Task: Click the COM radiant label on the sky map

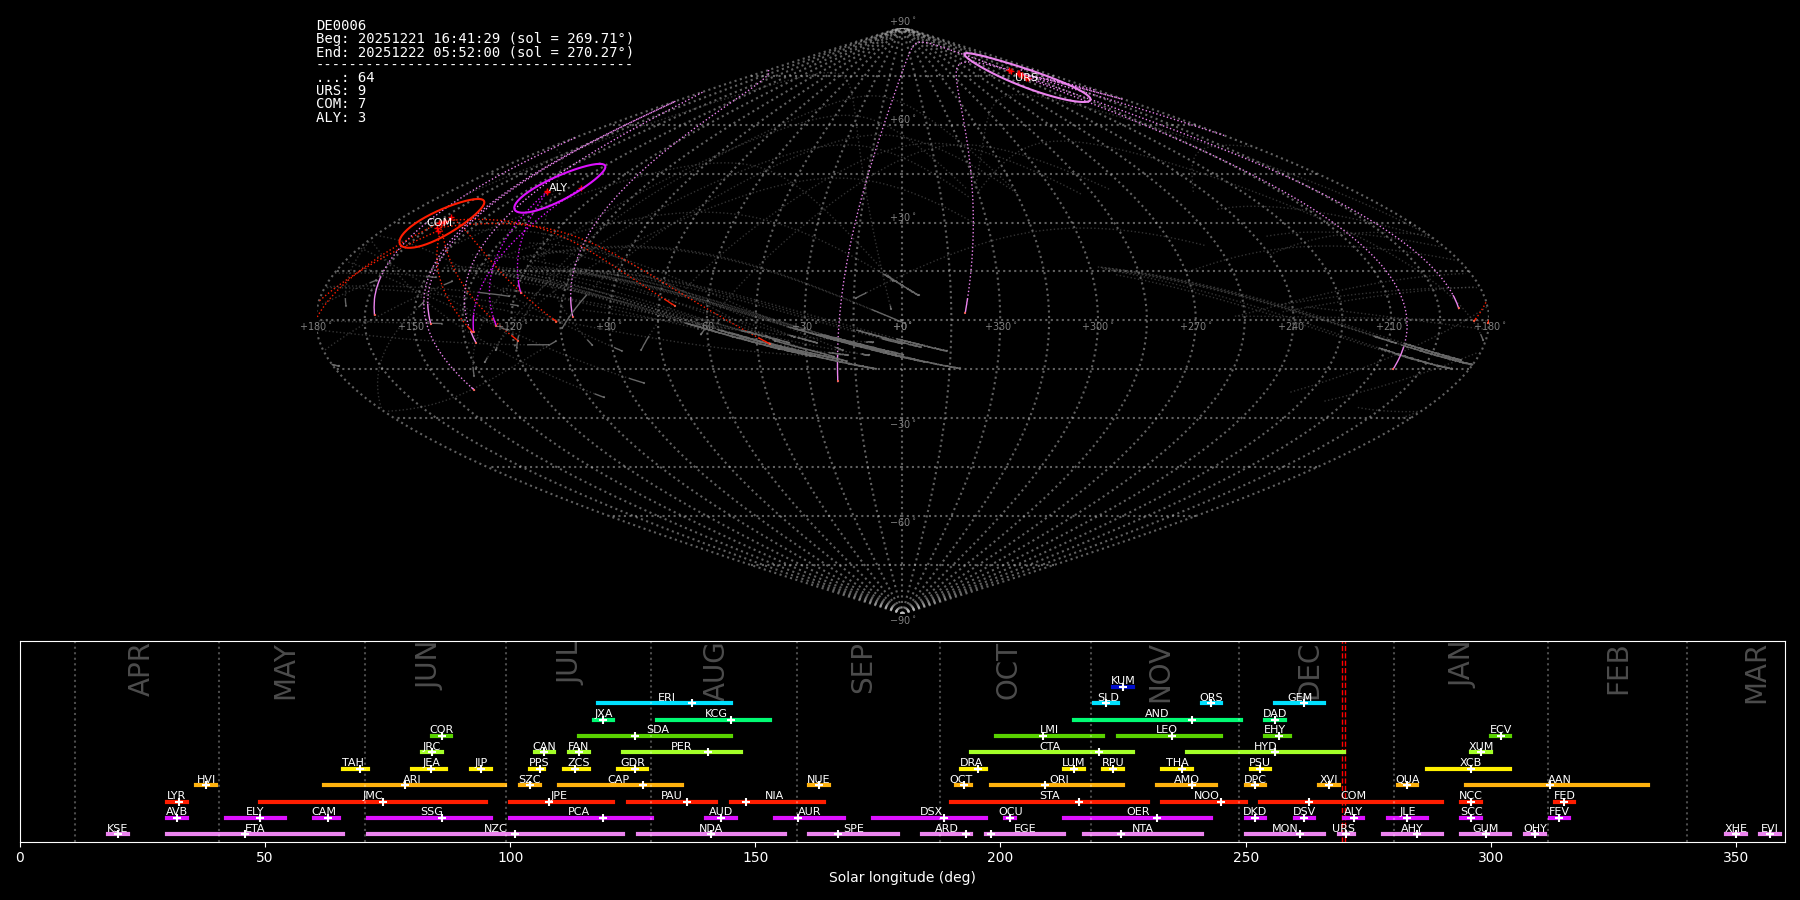Action: pos(439,223)
